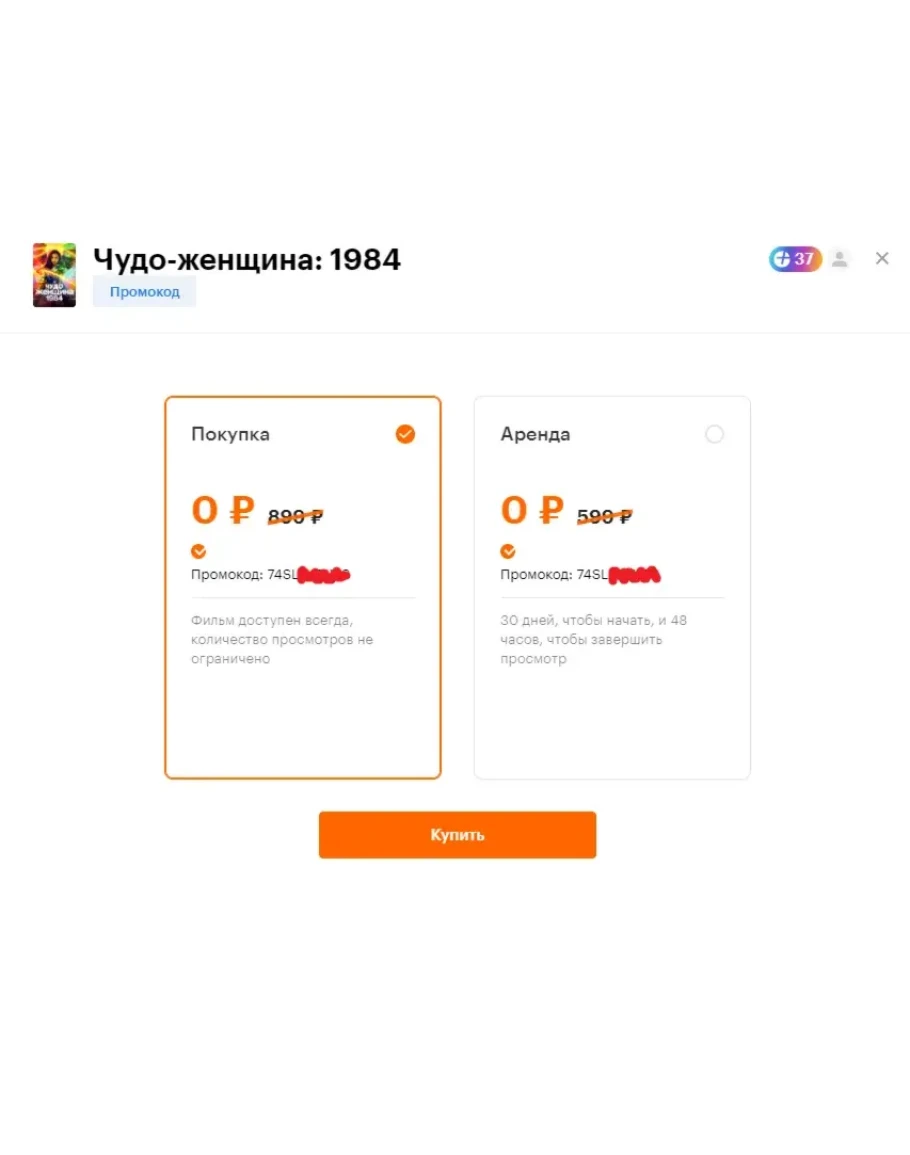This screenshot has height=1155, width=910.
Task: Click the promo code checkmark in Покупка card
Action: pos(198,551)
